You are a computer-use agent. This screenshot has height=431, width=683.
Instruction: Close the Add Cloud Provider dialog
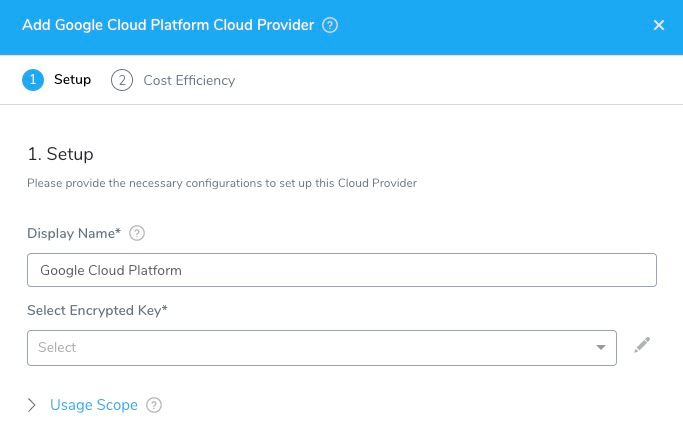tap(659, 25)
